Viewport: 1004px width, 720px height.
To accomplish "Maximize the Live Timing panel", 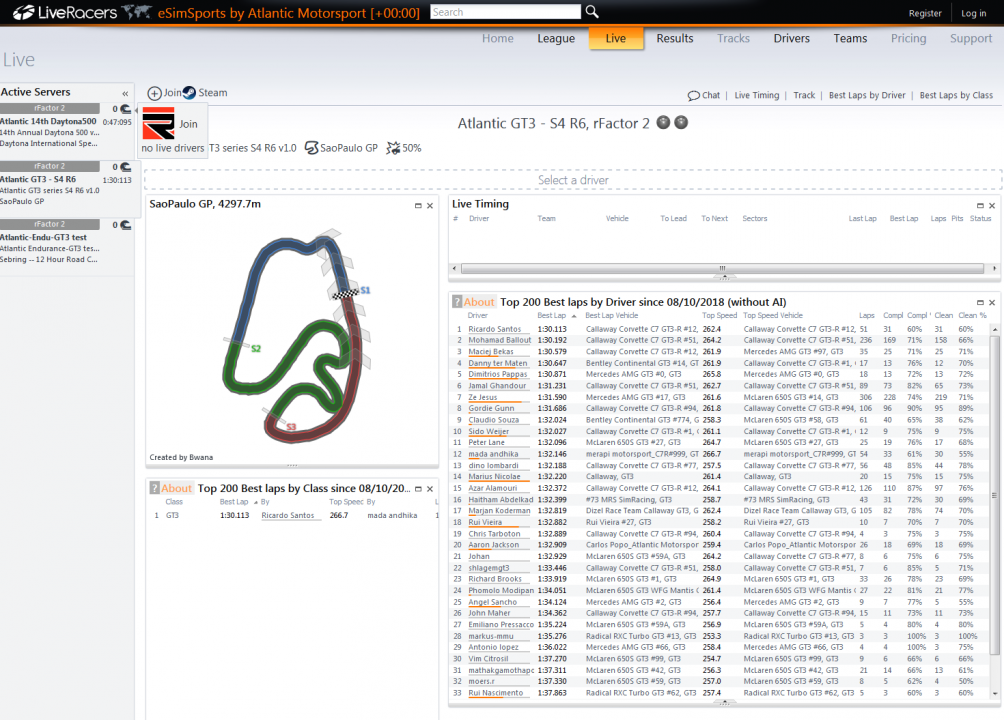I will [980, 206].
